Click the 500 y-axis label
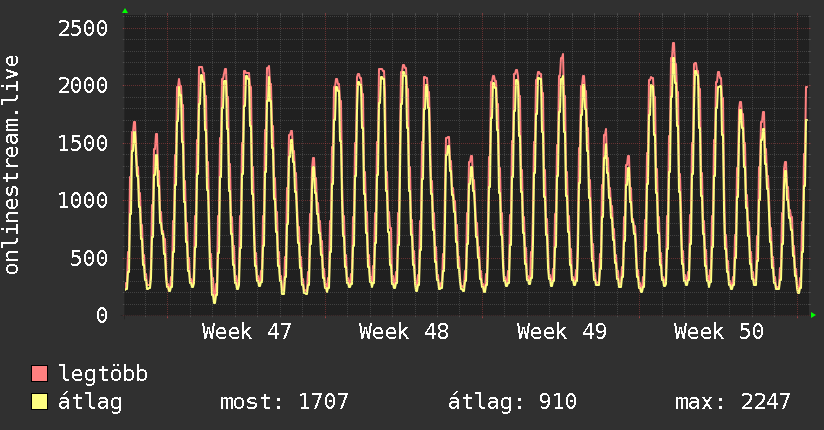 (x=89, y=258)
